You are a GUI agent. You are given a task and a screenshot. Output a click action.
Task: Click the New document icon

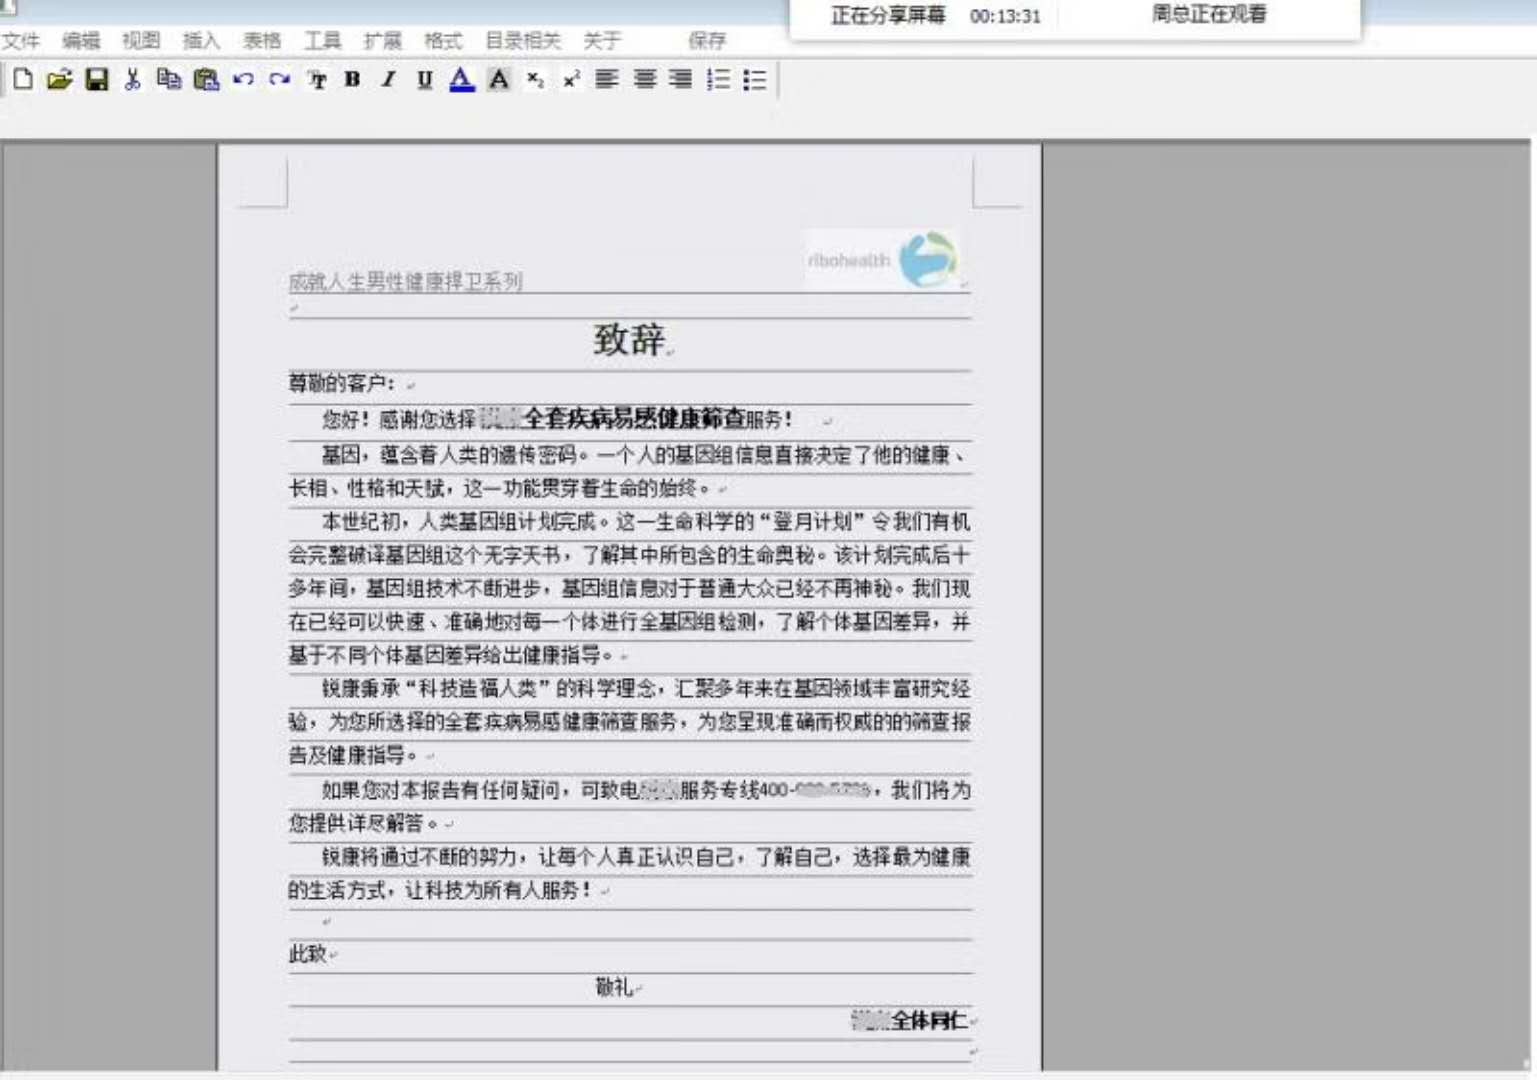click(x=23, y=80)
